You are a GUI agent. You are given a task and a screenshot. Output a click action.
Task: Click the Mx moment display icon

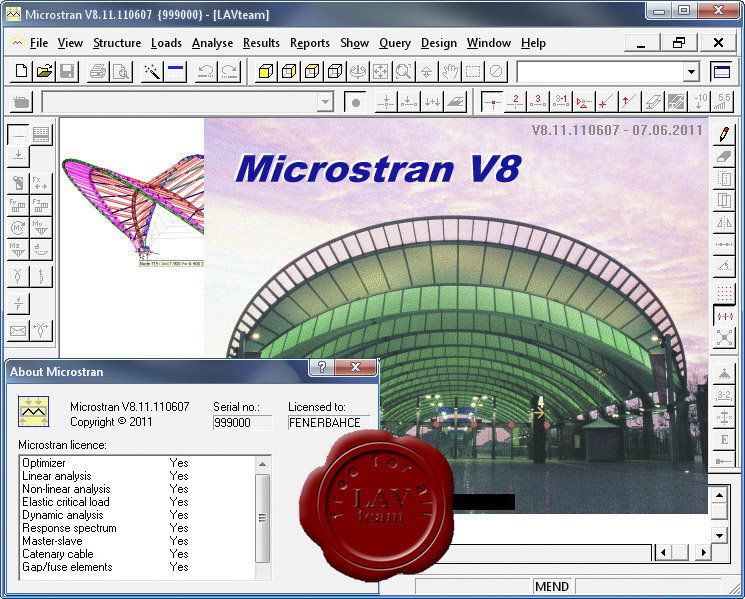(18, 228)
